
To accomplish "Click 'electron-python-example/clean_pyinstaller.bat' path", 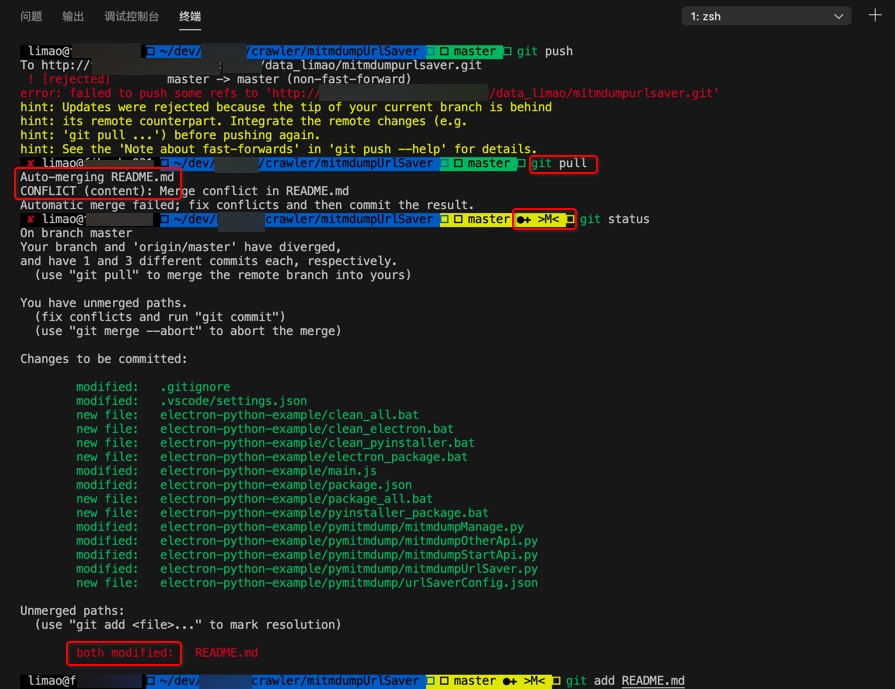I will point(317,443).
